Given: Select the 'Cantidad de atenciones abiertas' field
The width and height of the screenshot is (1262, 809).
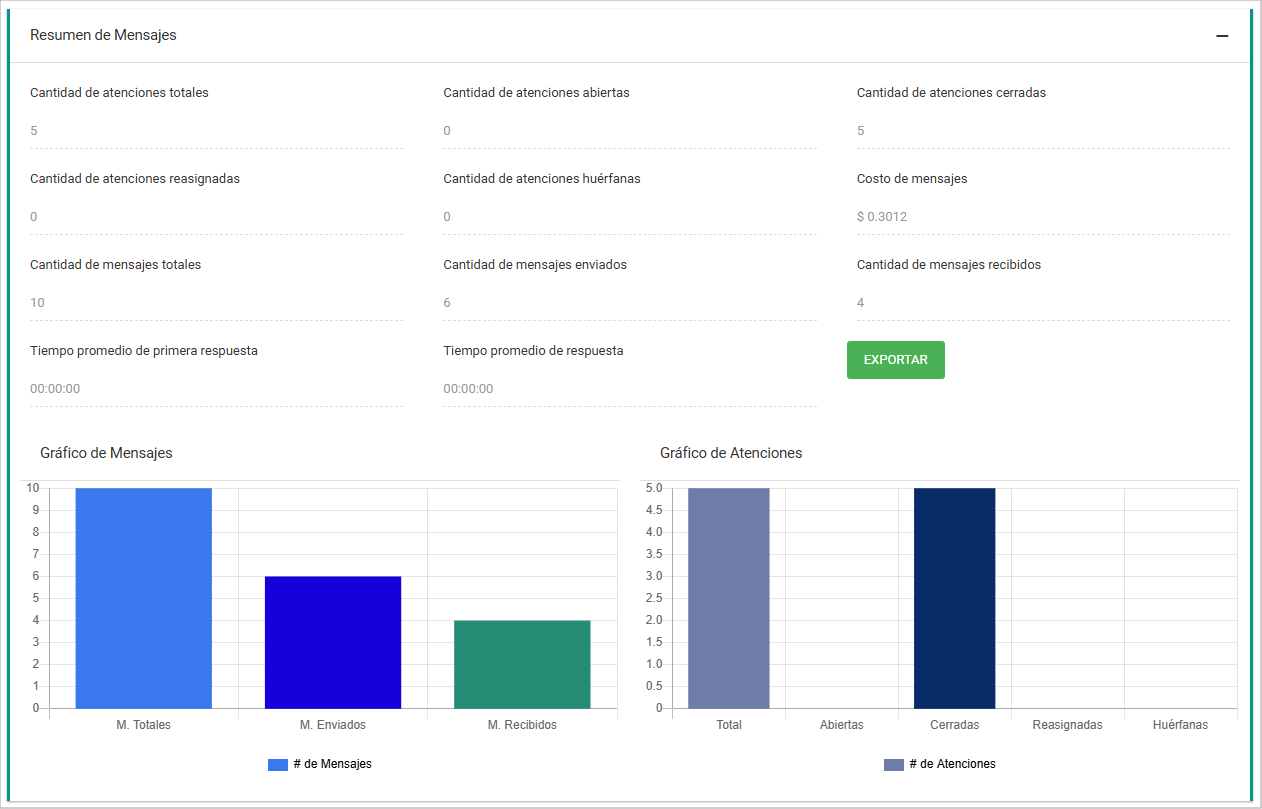Looking at the screenshot, I should pyautogui.click(x=629, y=131).
